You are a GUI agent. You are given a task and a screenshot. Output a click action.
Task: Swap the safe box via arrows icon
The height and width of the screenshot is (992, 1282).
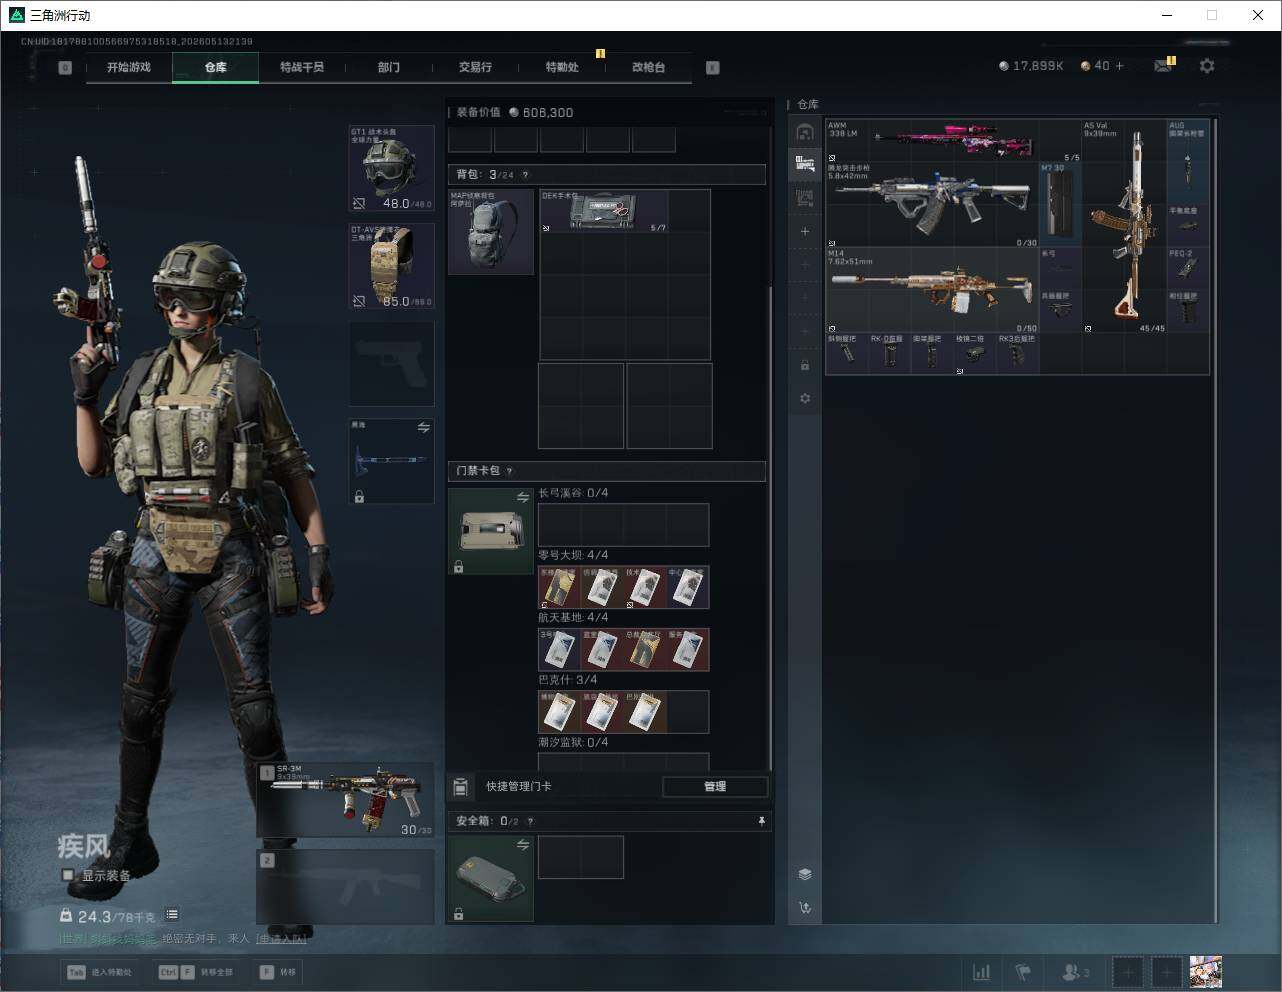522,845
